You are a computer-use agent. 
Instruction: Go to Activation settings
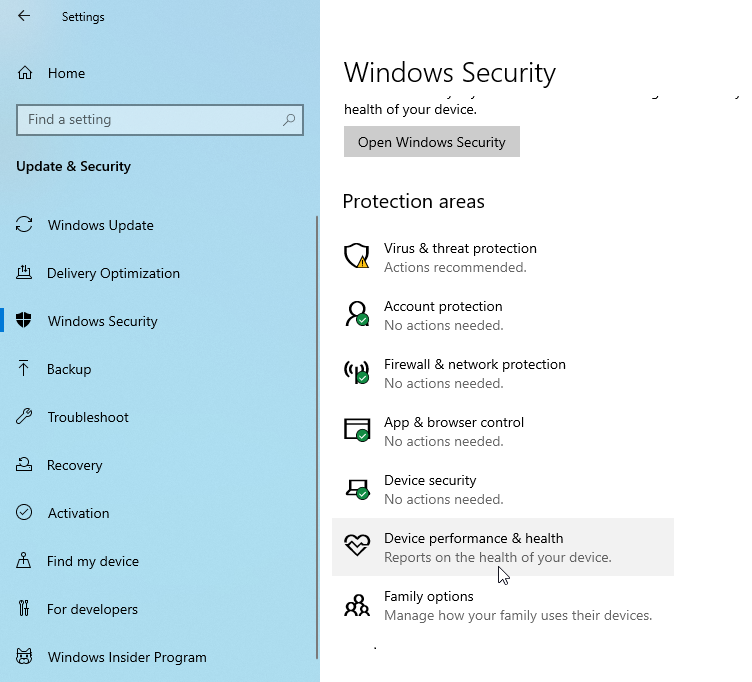158,513
